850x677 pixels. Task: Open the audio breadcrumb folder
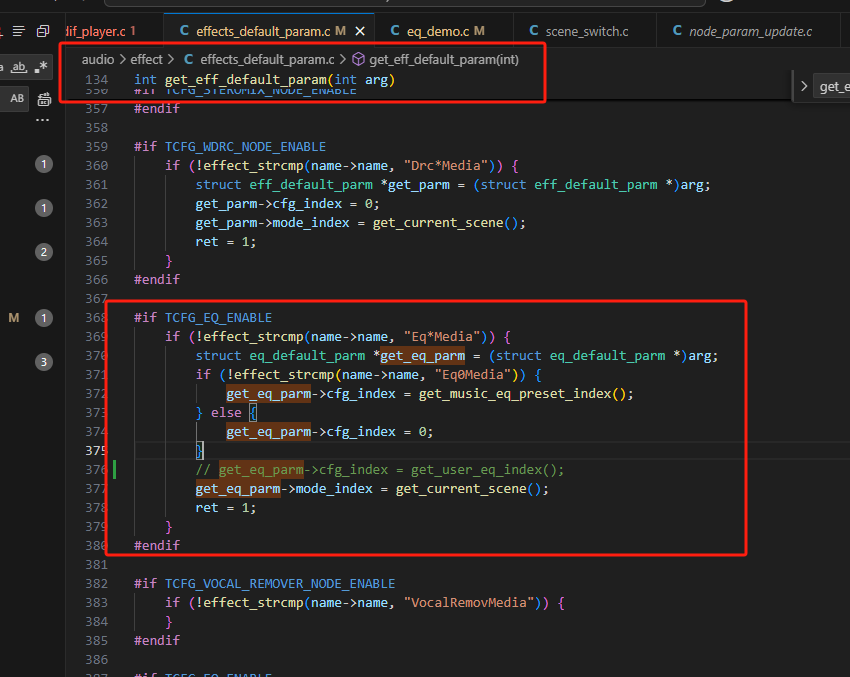pyautogui.click(x=98, y=60)
